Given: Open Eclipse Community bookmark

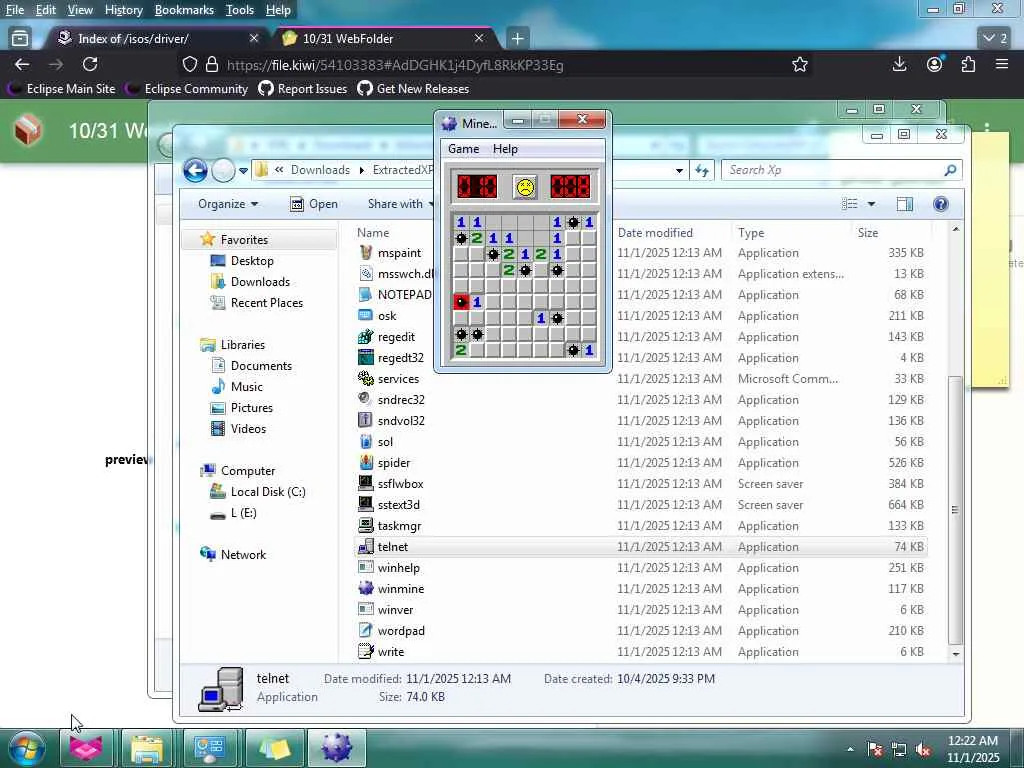Looking at the screenshot, I should pyautogui.click(x=188, y=89).
